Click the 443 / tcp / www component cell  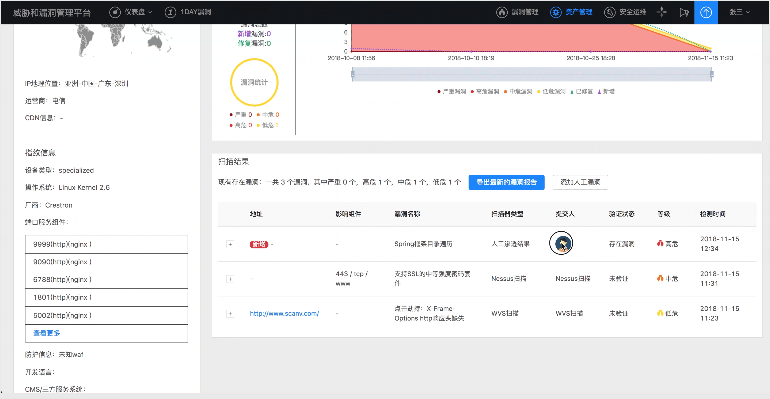(x=352, y=279)
